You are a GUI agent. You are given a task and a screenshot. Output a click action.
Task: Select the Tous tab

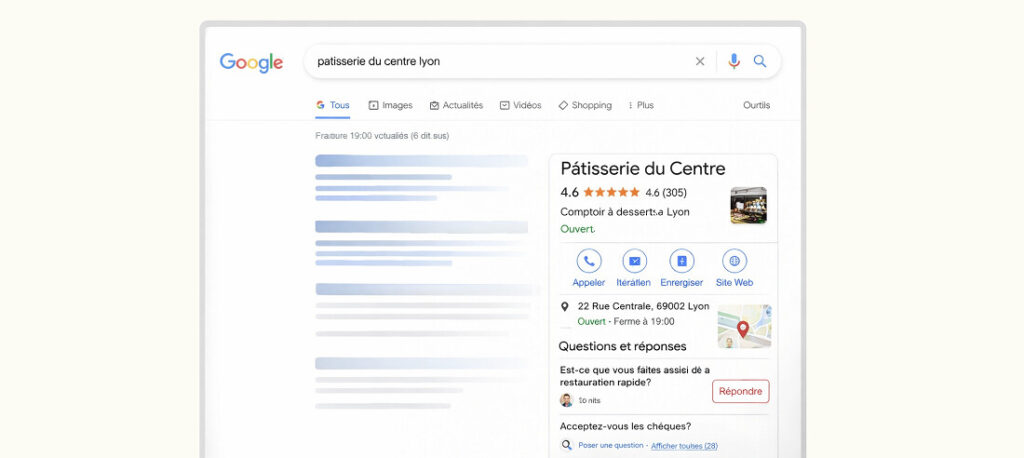pos(333,105)
